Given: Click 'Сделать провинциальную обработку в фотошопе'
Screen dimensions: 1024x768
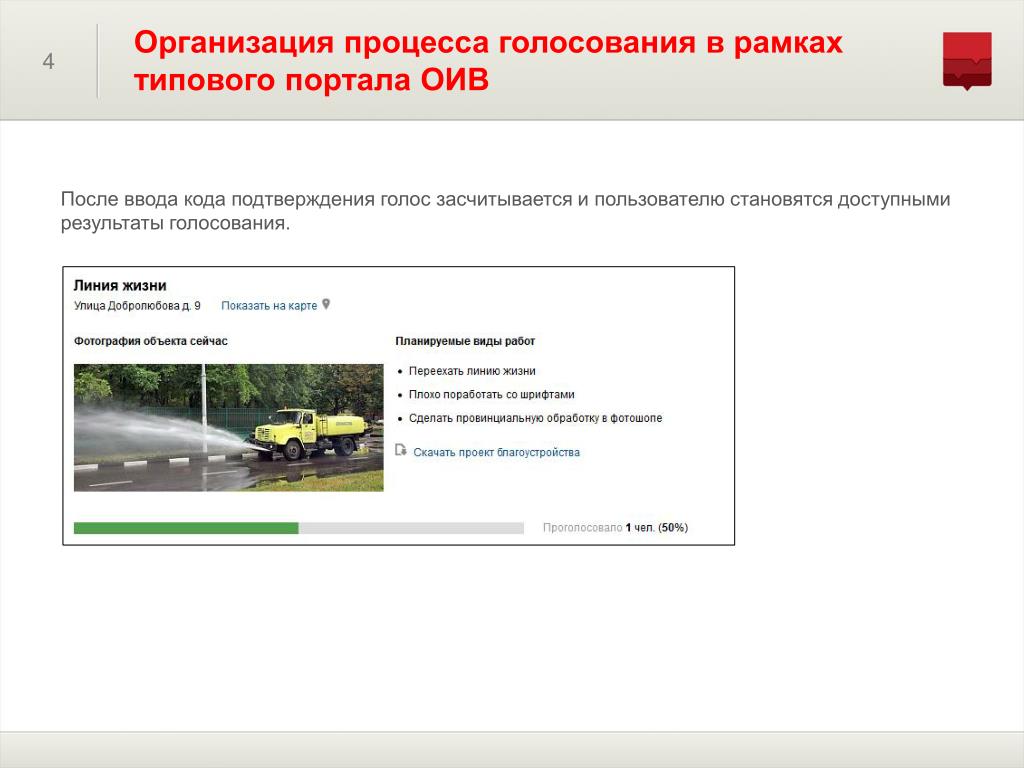Looking at the screenshot, I should click(x=536, y=418).
